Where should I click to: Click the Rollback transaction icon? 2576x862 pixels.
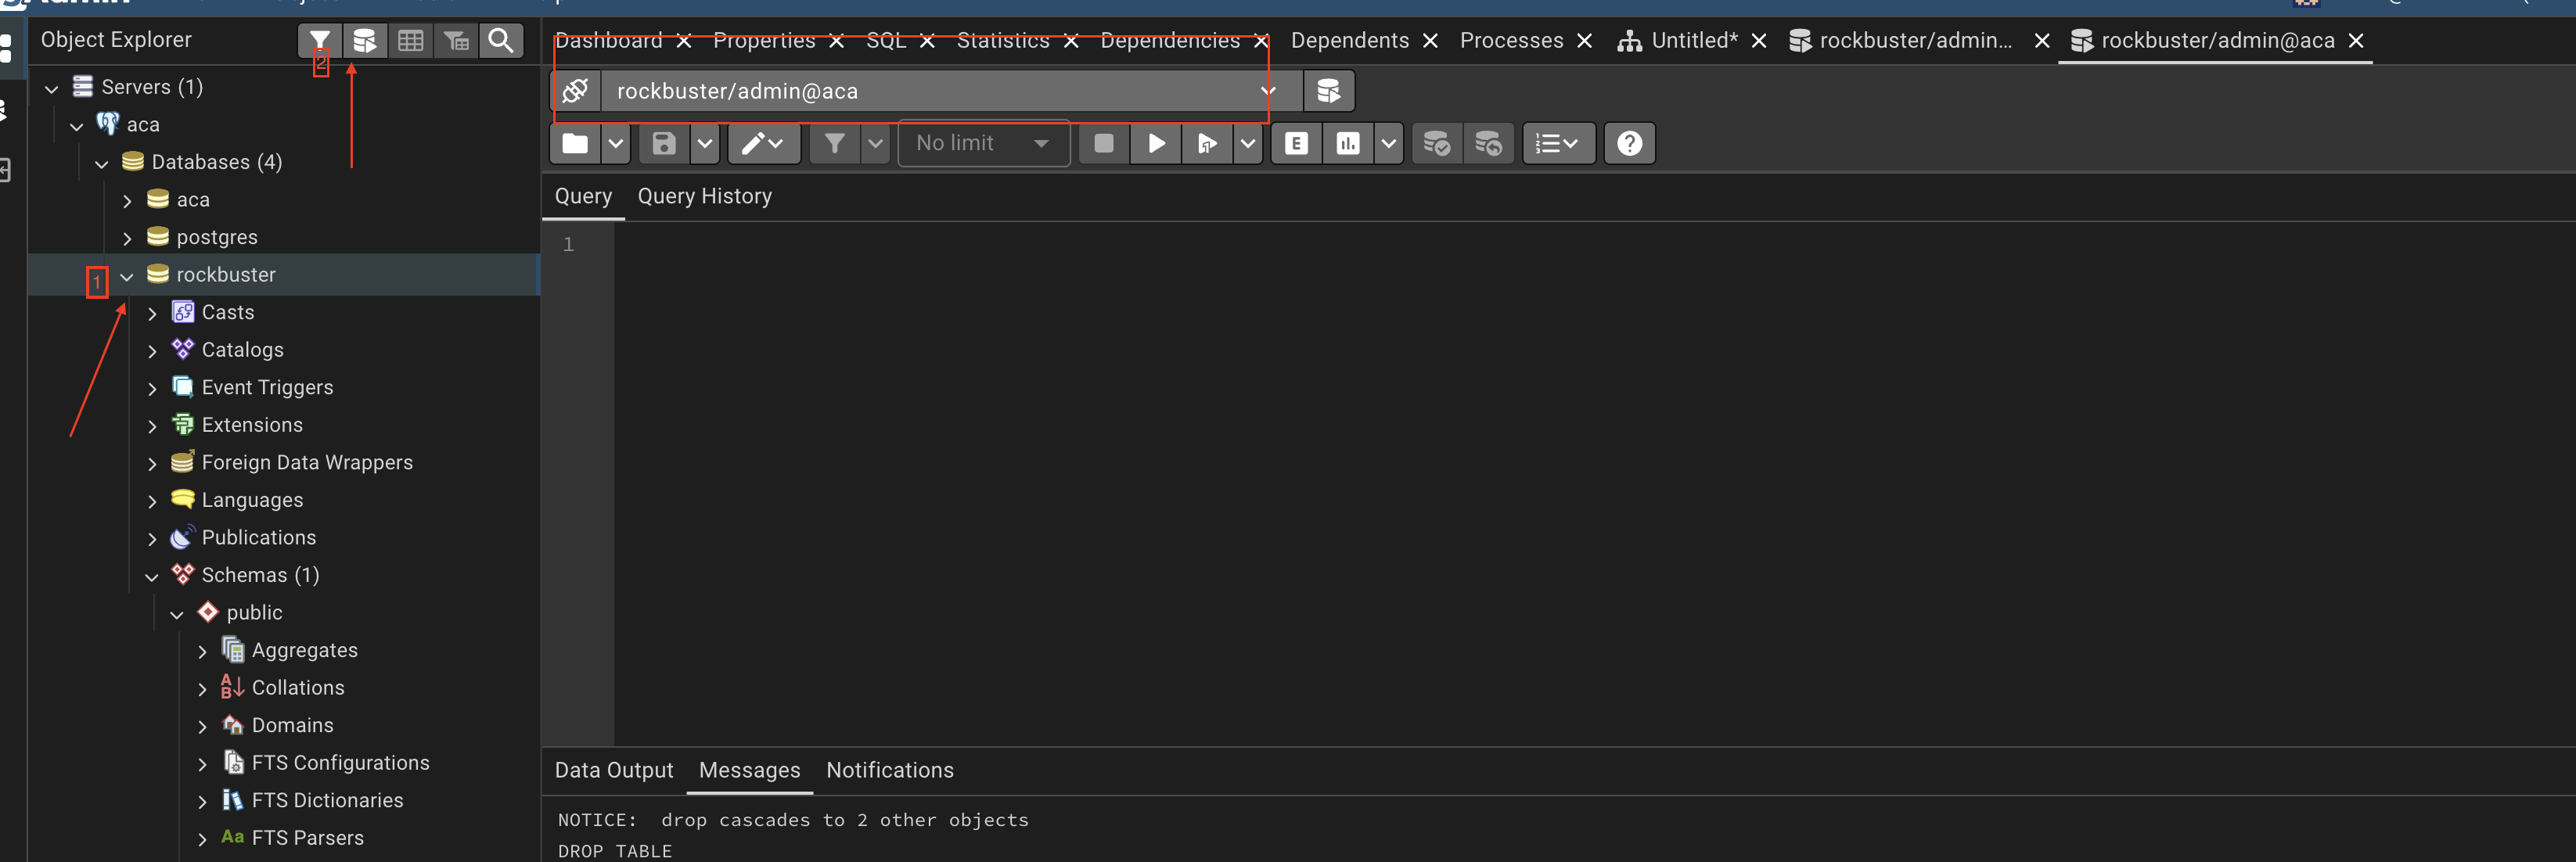(x=1489, y=143)
